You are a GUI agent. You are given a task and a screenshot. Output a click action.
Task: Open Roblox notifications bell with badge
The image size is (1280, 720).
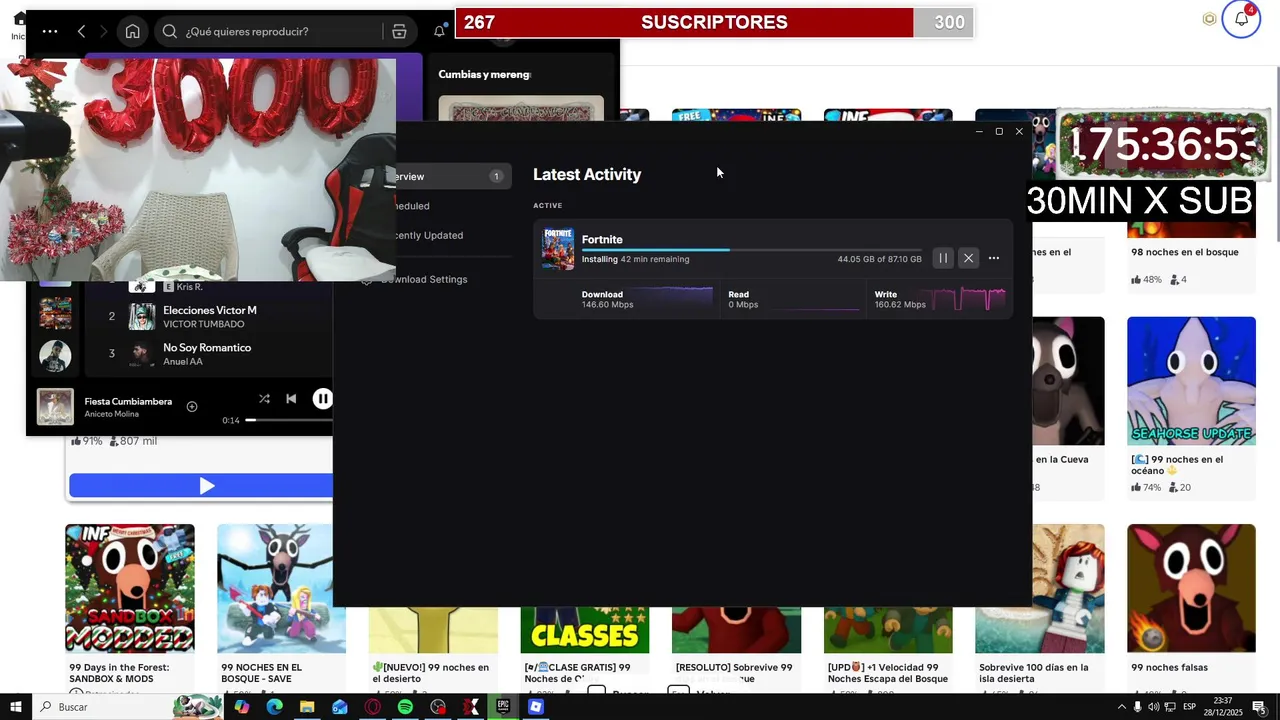[x=1241, y=19]
